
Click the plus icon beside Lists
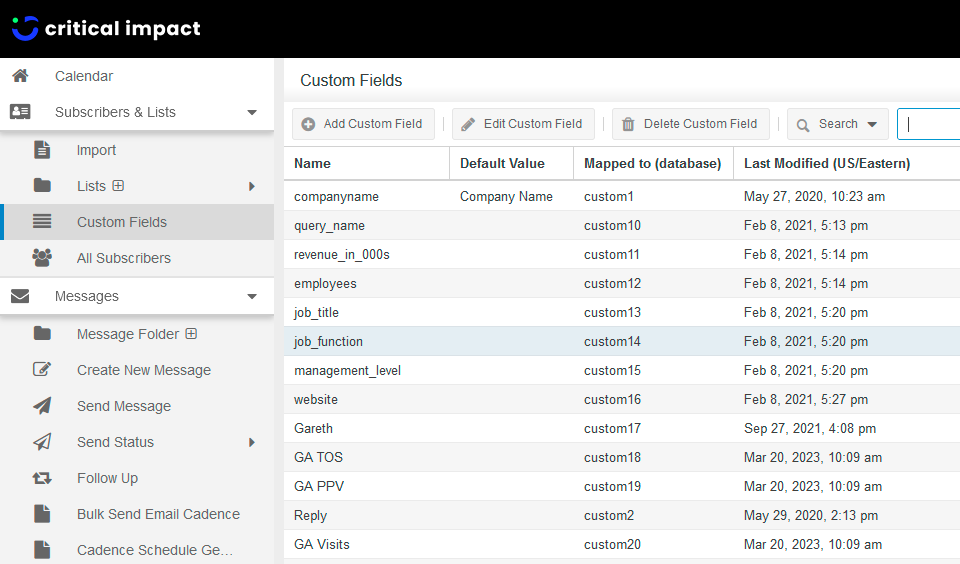click(118, 186)
